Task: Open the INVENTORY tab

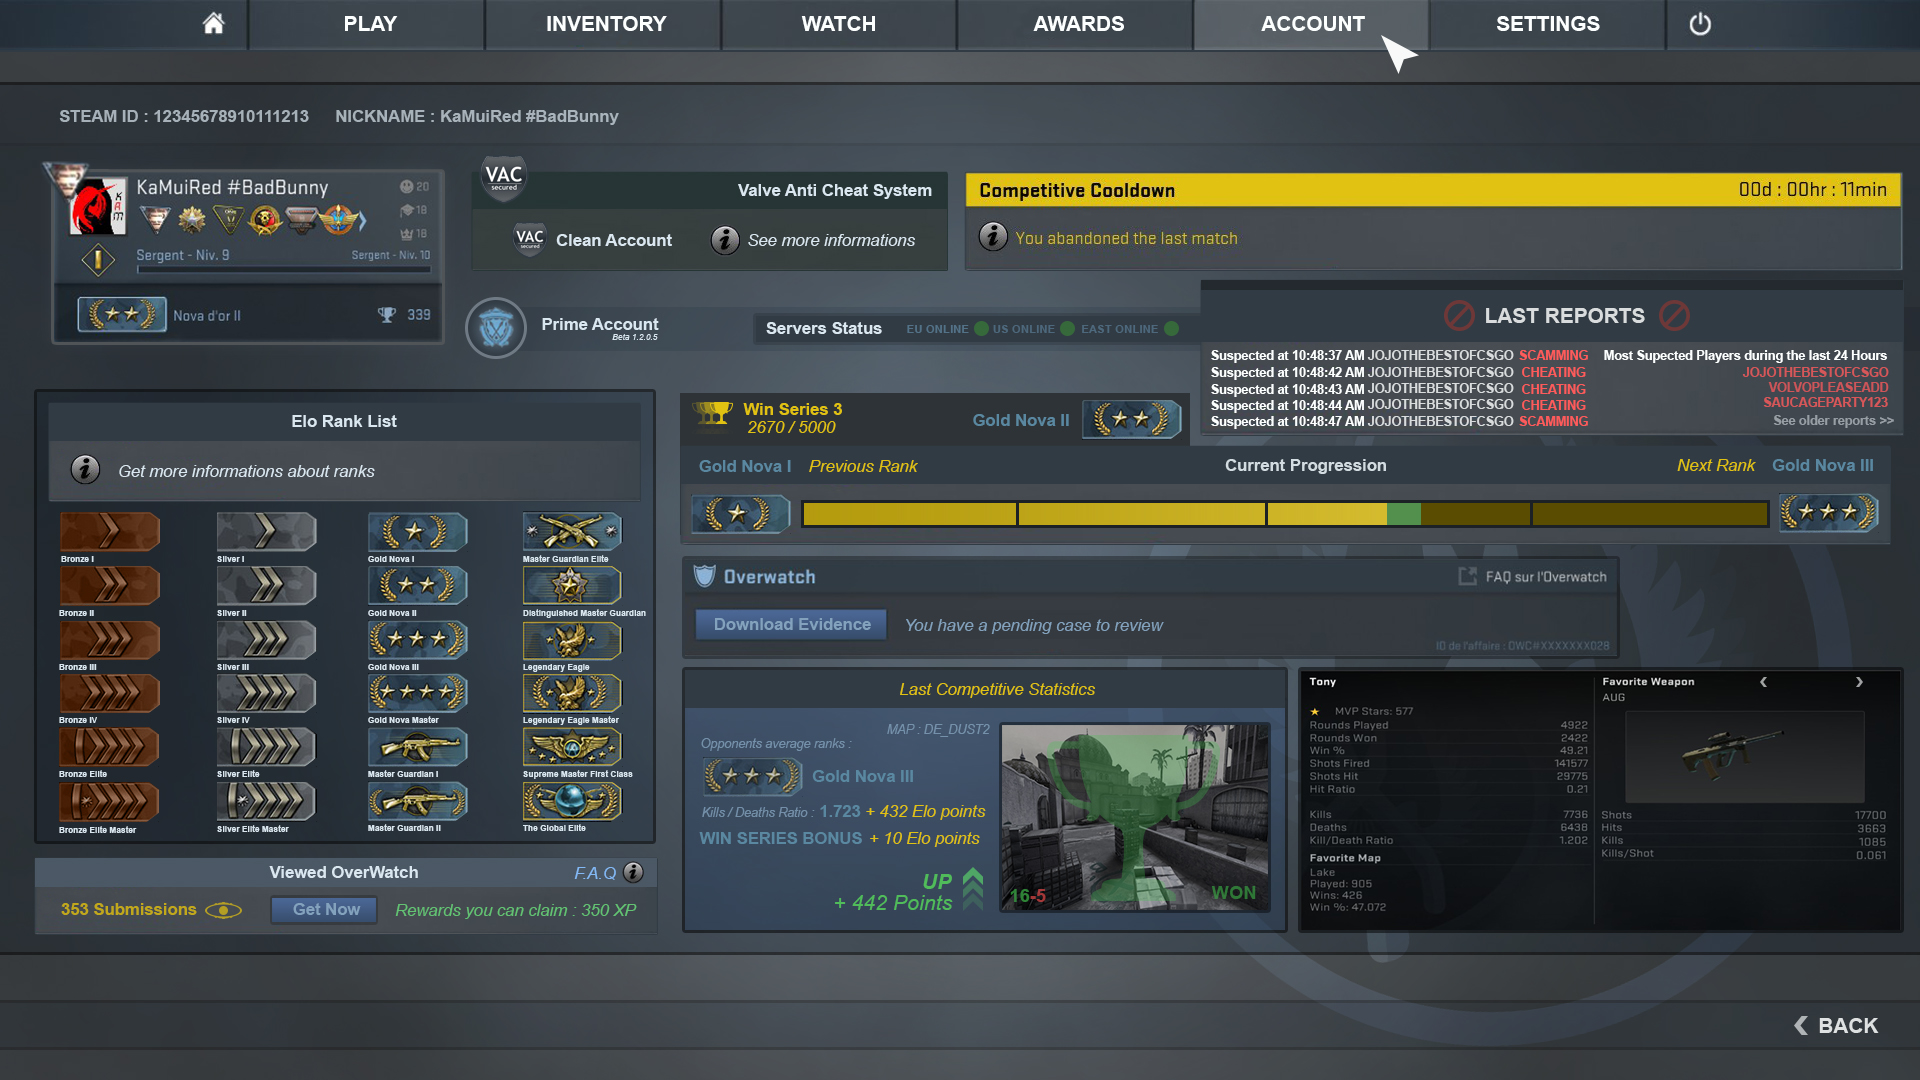Action: 606,24
